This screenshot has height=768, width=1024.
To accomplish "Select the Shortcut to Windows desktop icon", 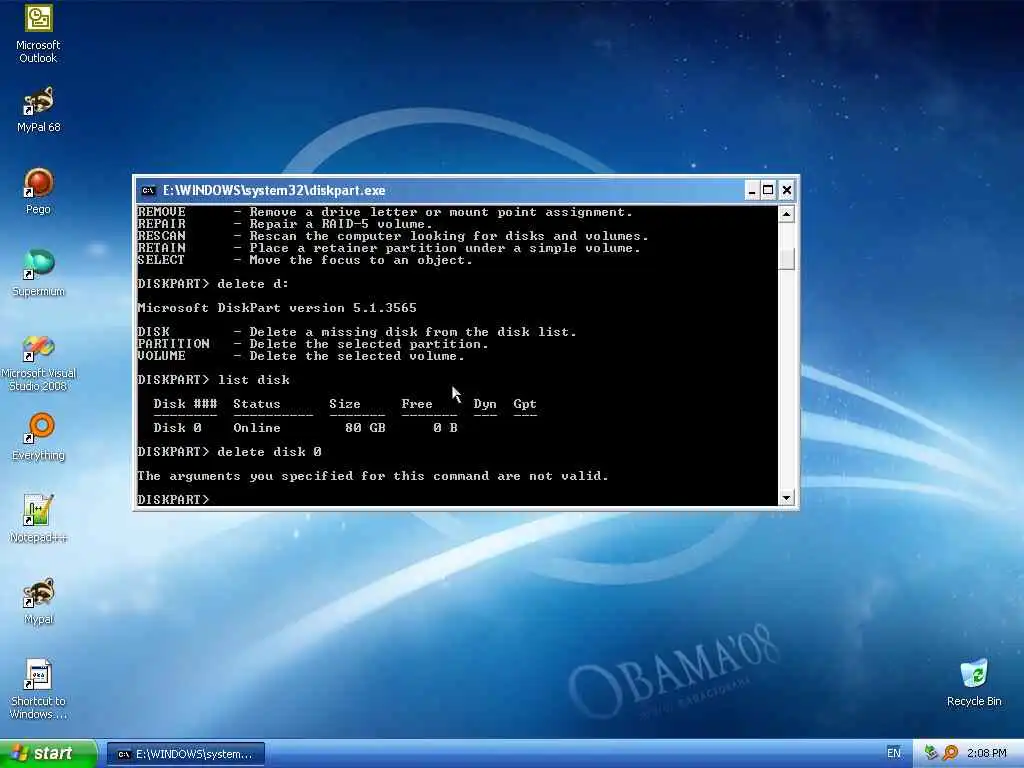I will tap(38, 690).
